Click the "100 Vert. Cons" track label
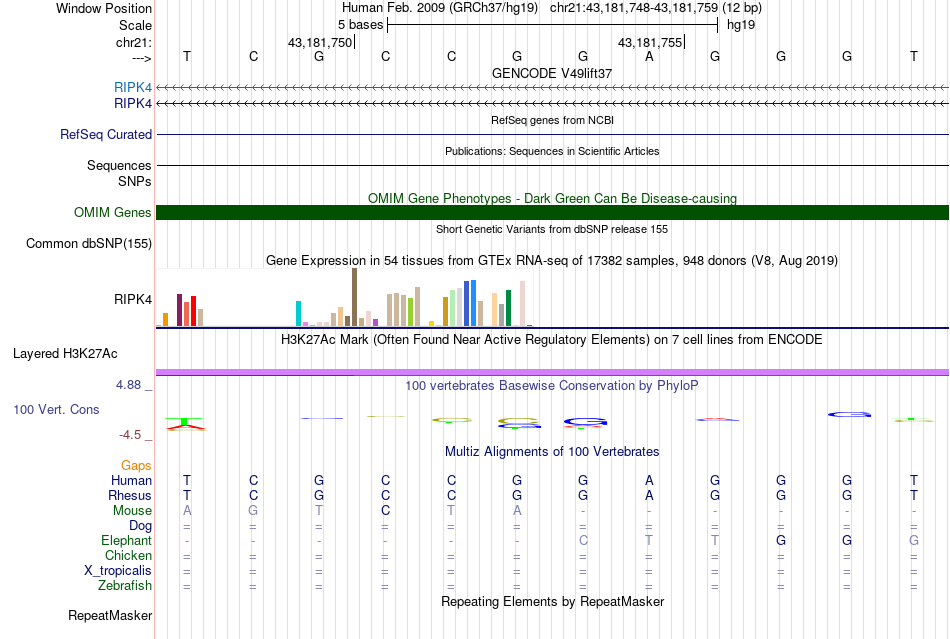Viewport: 950px width, 639px height. click(x=56, y=409)
